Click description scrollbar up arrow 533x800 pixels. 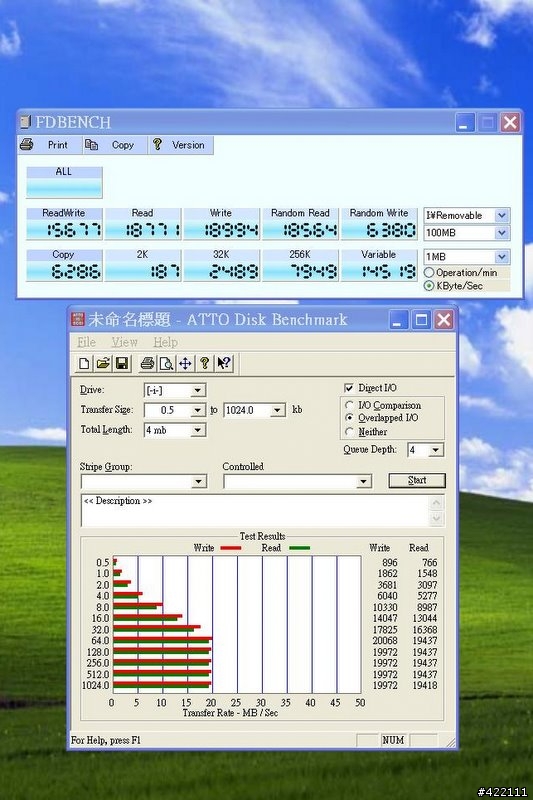(x=437, y=503)
